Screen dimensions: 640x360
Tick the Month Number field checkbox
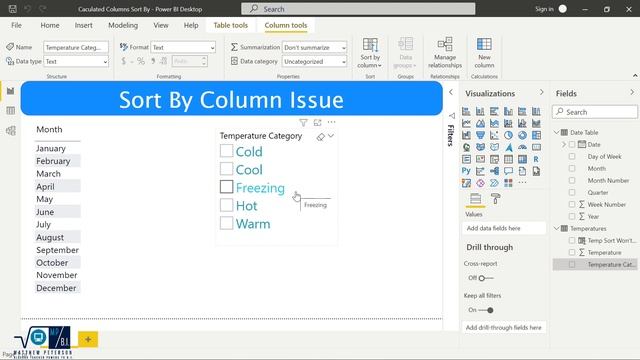click(x=572, y=180)
